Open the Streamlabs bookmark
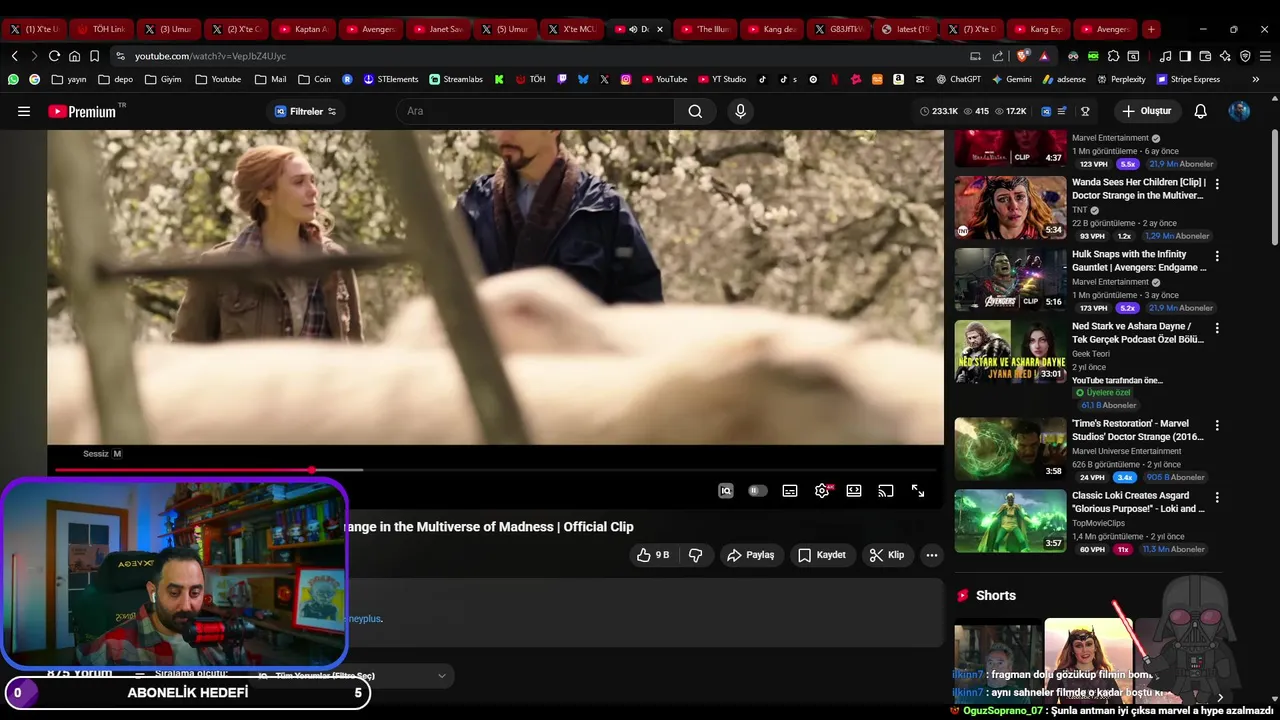The width and height of the screenshot is (1280, 720). (x=456, y=79)
